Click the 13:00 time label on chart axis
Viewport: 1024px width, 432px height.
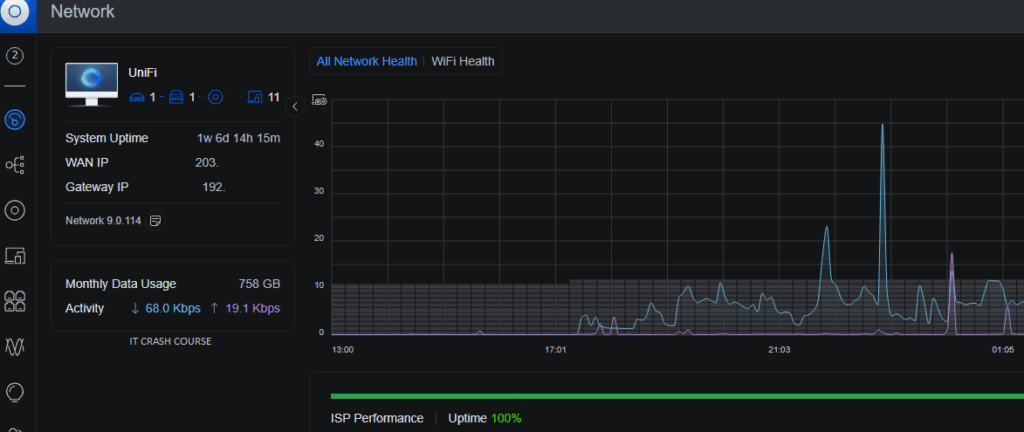coord(343,350)
